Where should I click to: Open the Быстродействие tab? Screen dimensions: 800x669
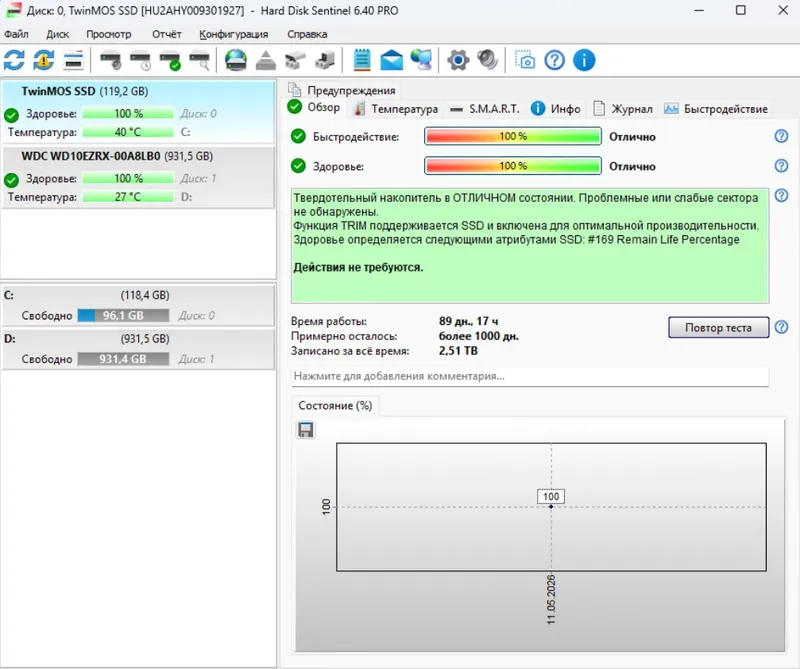pos(716,109)
